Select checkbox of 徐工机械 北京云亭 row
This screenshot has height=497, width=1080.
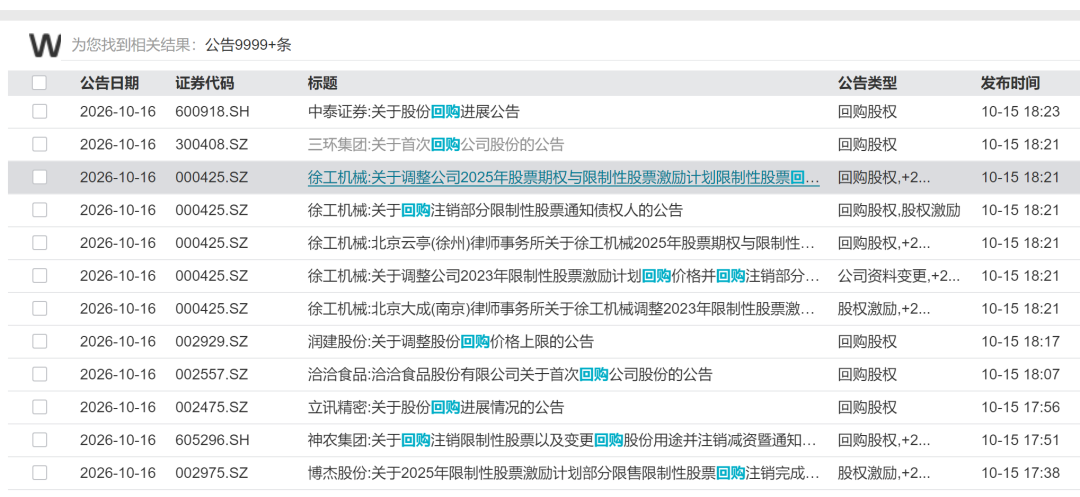[x=39, y=243]
